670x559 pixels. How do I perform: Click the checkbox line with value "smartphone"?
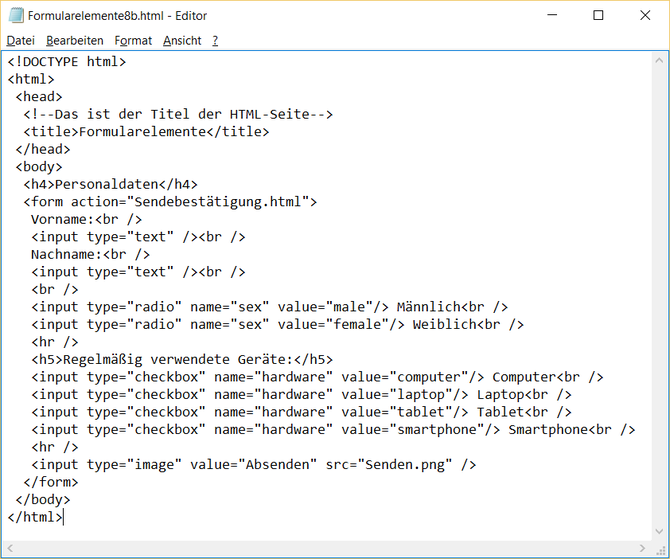(x=333, y=430)
